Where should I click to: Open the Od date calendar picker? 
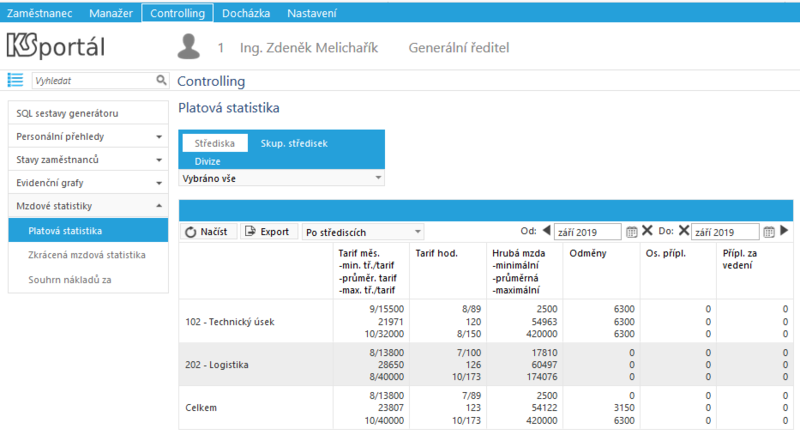(631, 232)
